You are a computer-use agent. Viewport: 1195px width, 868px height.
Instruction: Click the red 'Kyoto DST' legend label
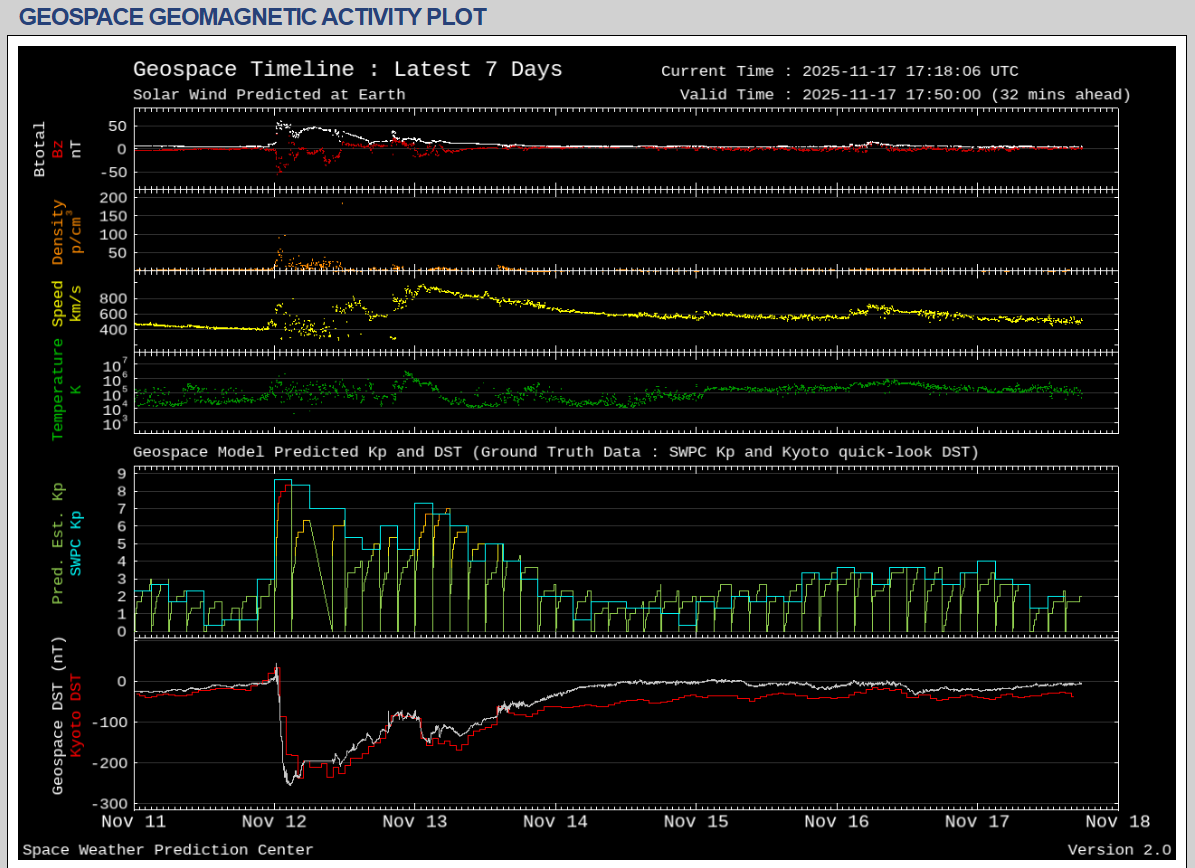[76, 715]
